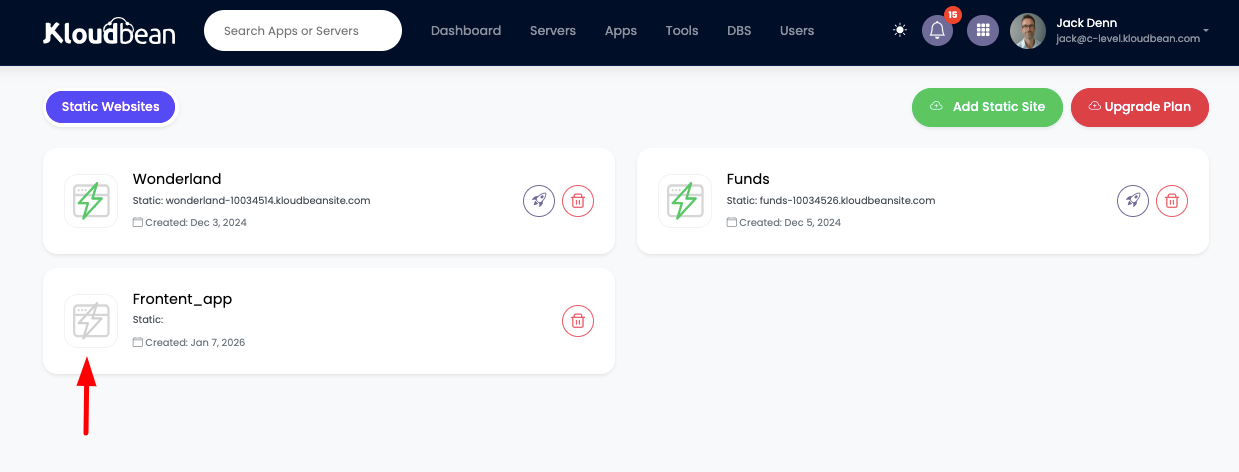1239x472 pixels.
Task: Open the Servers menu
Action: (553, 31)
